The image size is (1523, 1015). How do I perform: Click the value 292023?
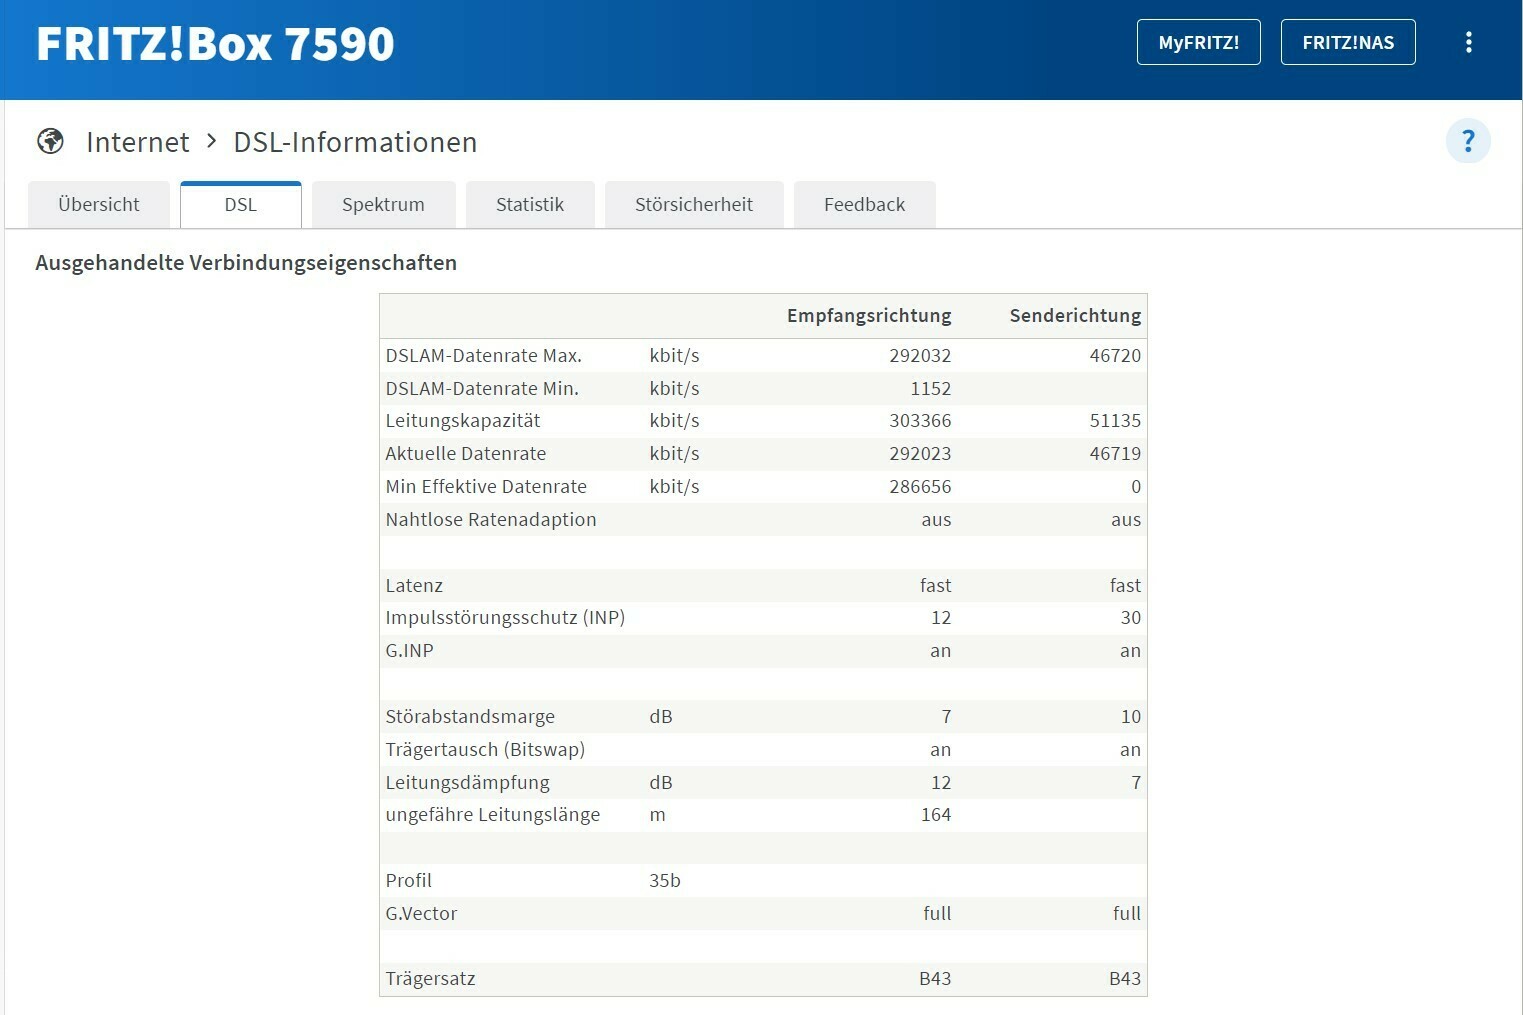click(920, 454)
